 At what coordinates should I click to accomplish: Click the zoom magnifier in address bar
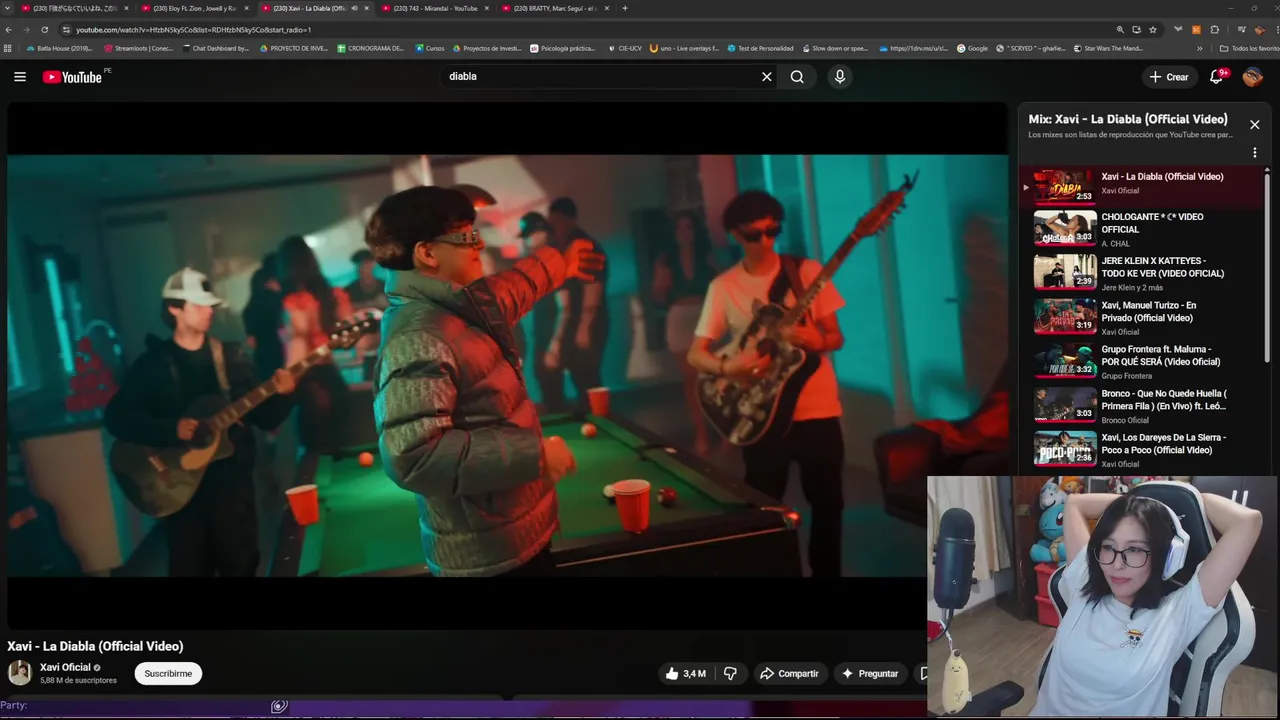point(1121,30)
